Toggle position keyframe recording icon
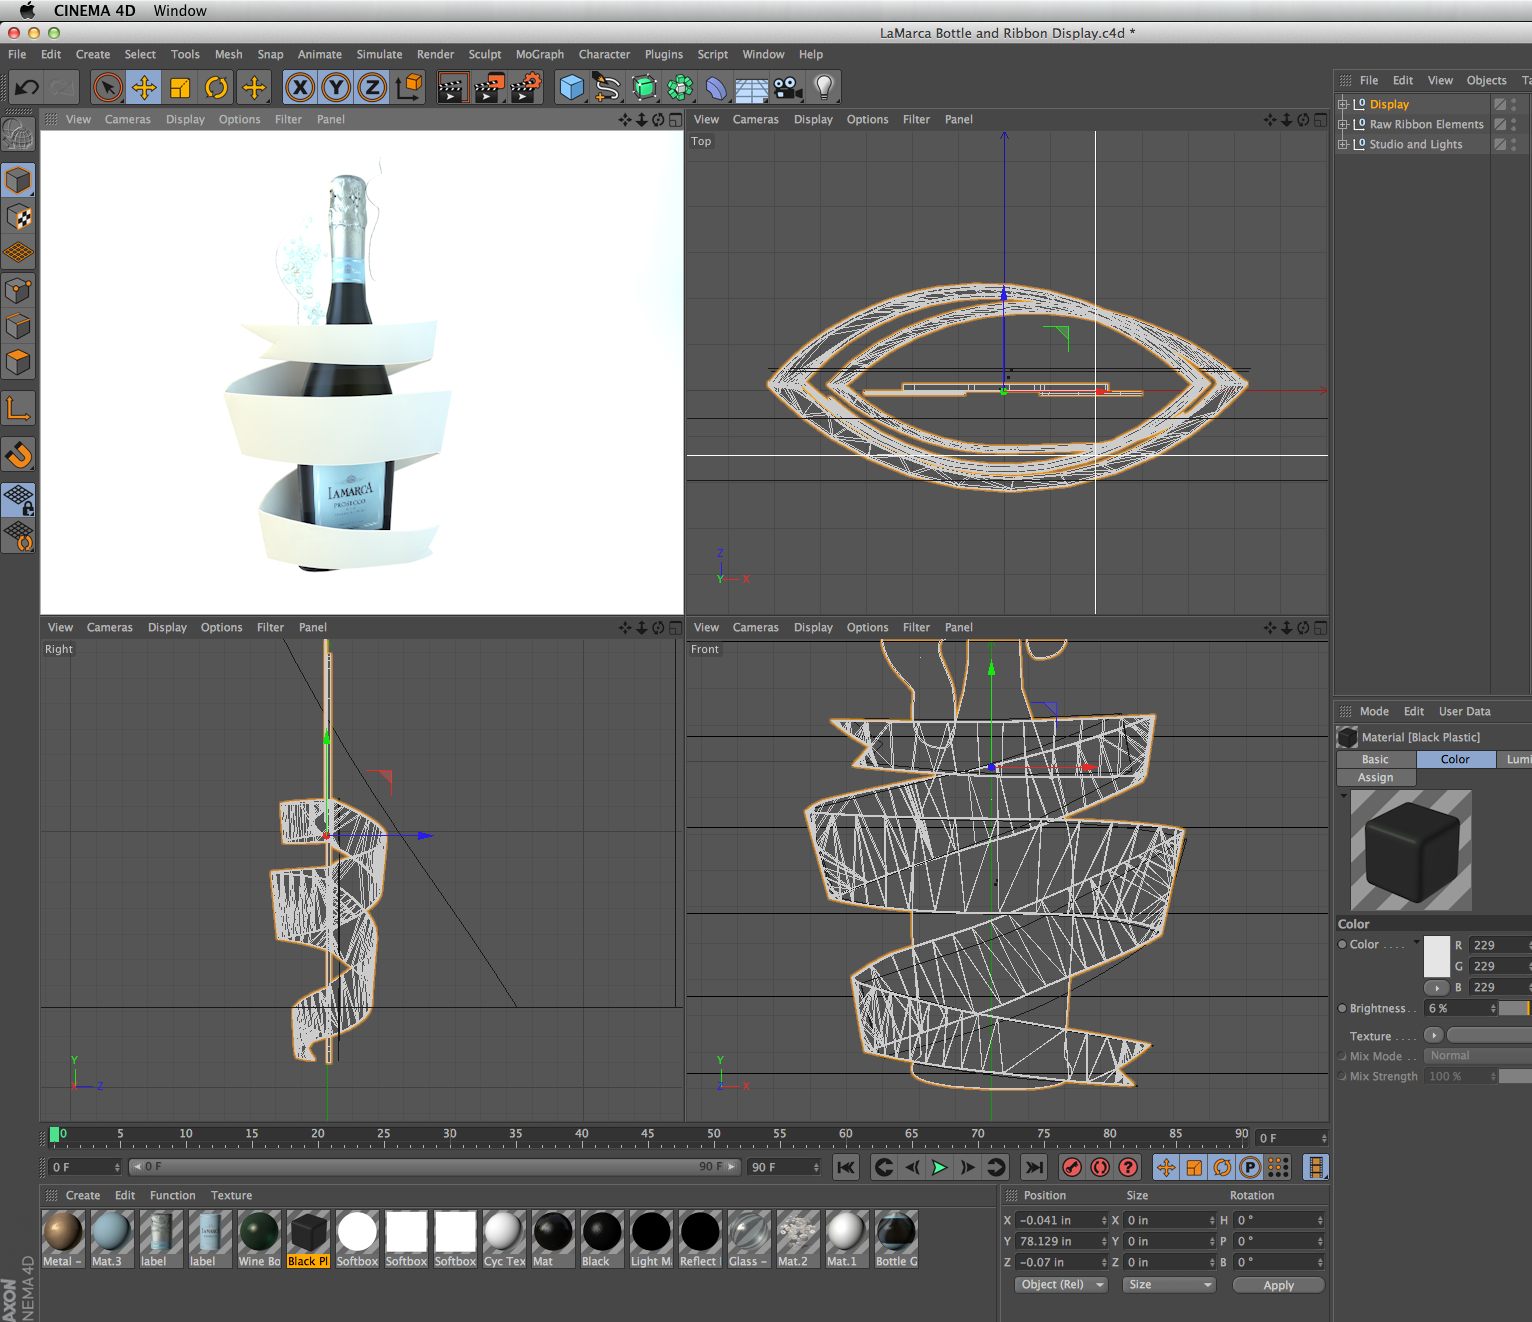The width and height of the screenshot is (1532, 1322). click(x=1166, y=1167)
